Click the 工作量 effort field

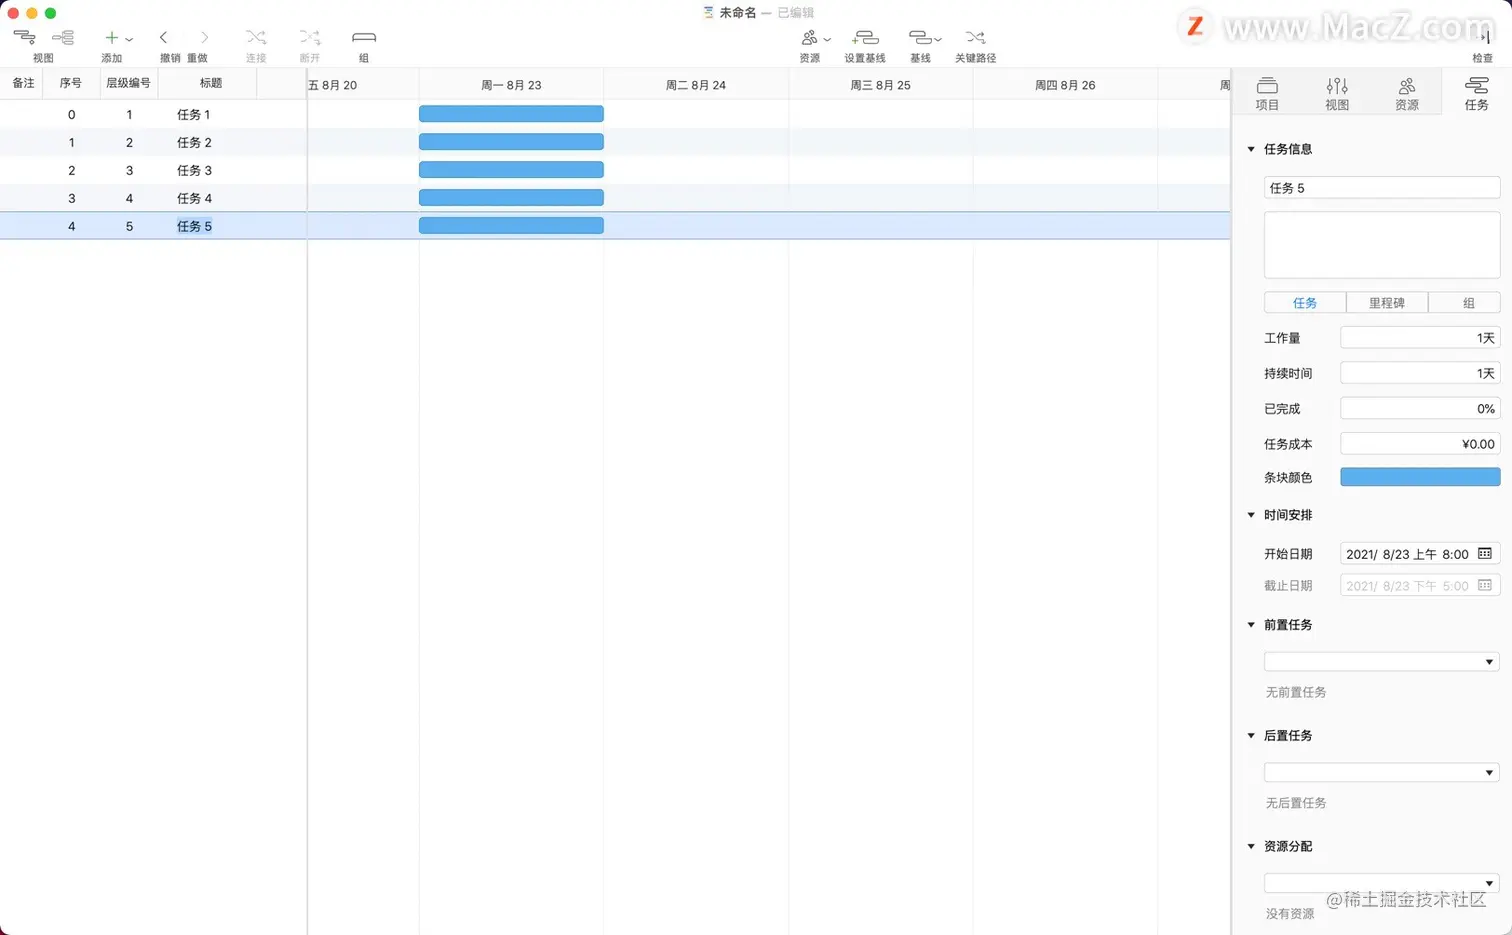coord(1420,338)
